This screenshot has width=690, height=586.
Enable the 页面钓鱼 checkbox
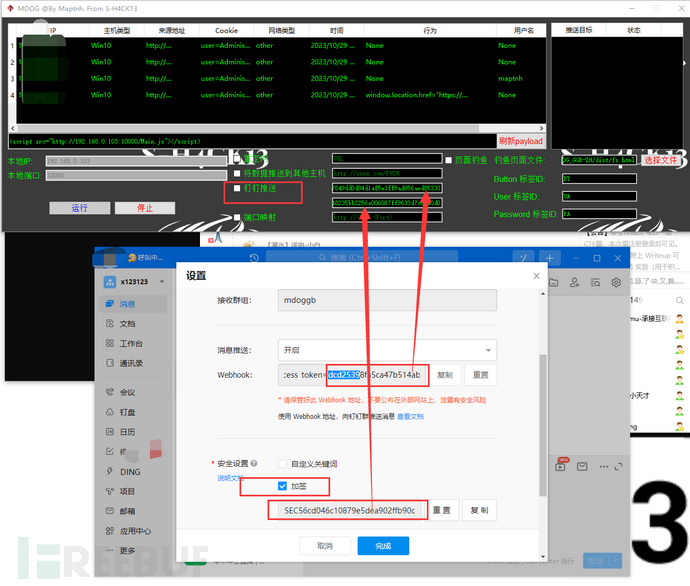[448, 160]
